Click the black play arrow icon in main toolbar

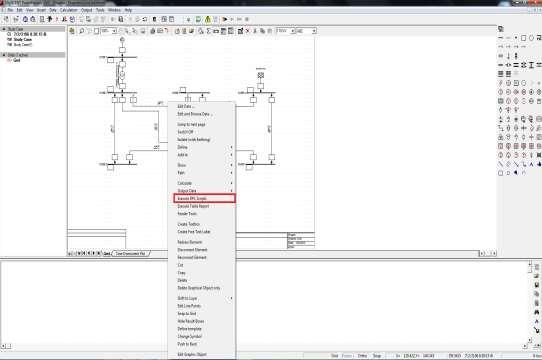point(225,19)
